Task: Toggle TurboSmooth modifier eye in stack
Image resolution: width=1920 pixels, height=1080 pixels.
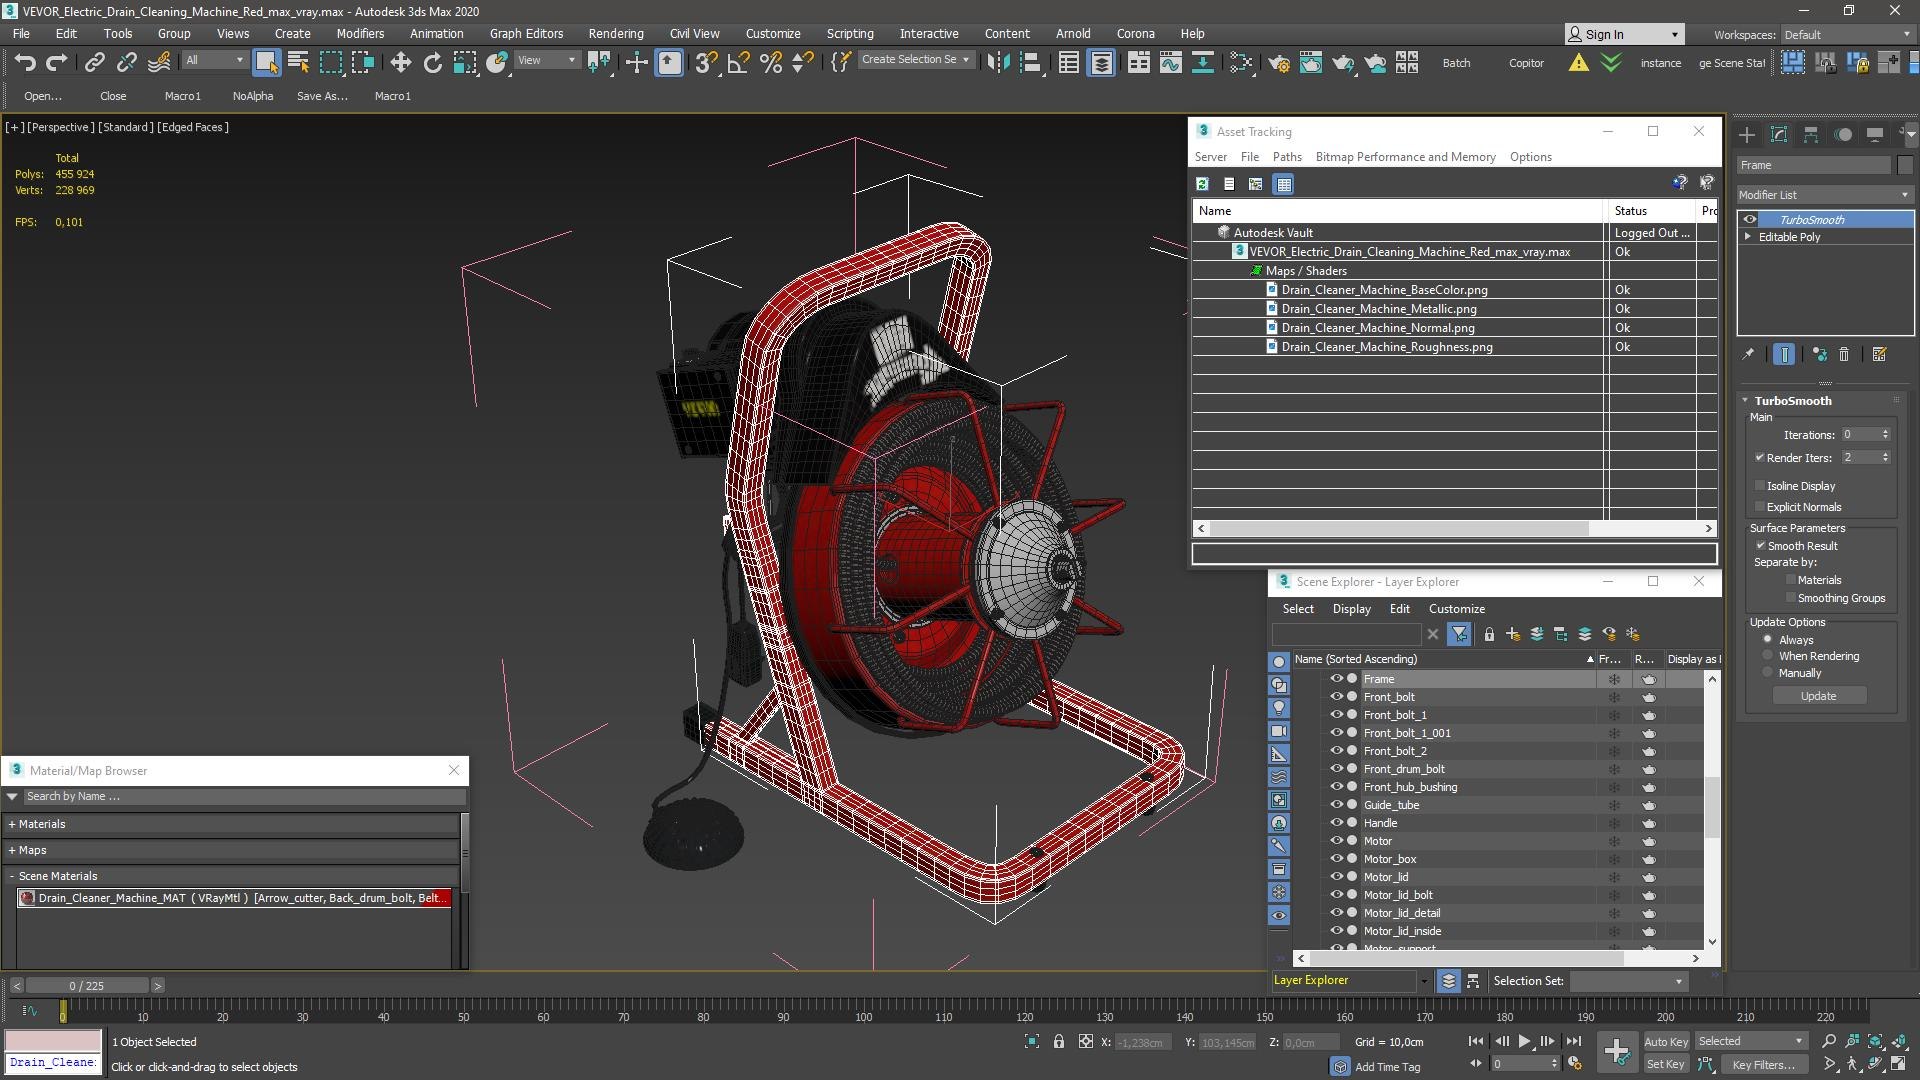Action: tap(1750, 220)
